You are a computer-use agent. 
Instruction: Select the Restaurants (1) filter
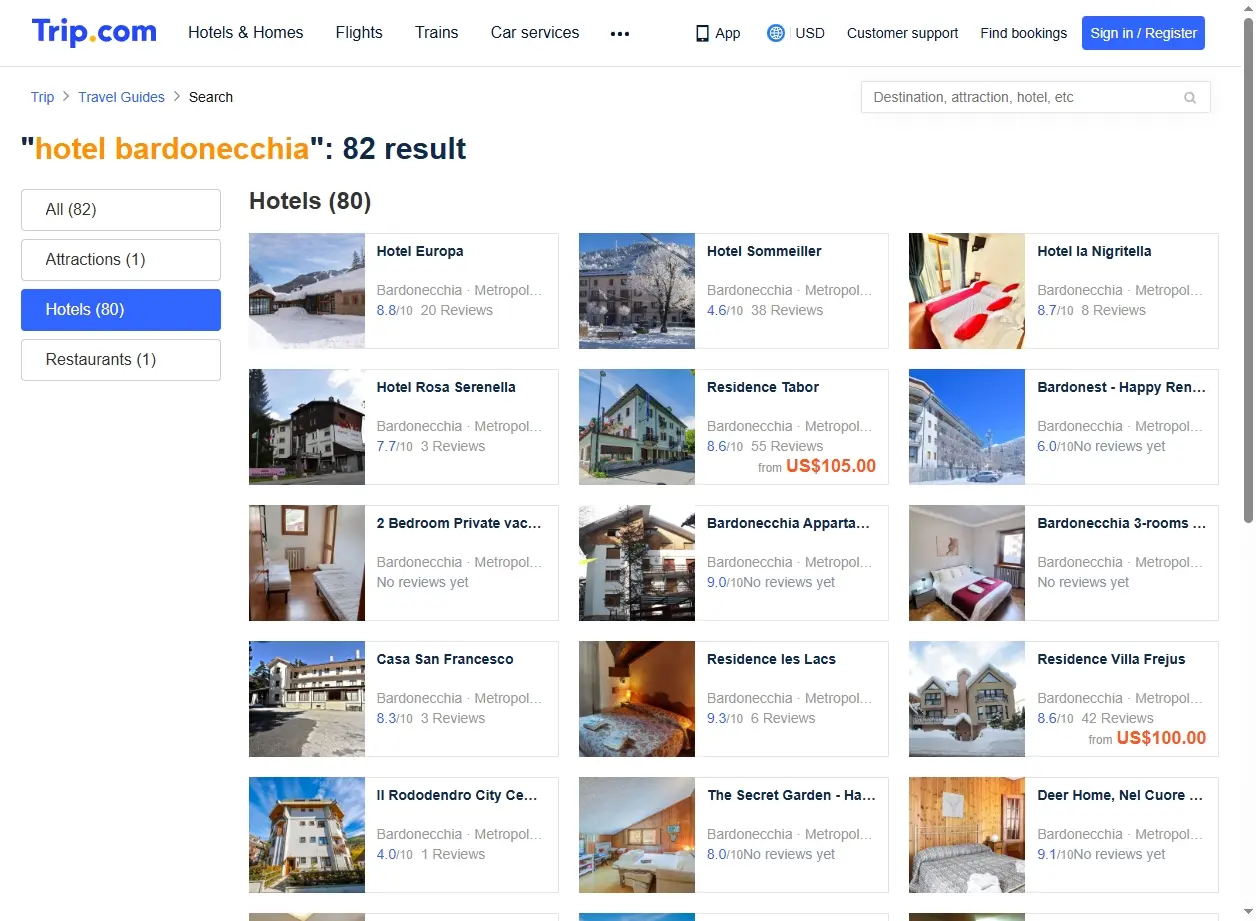[121, 360]
